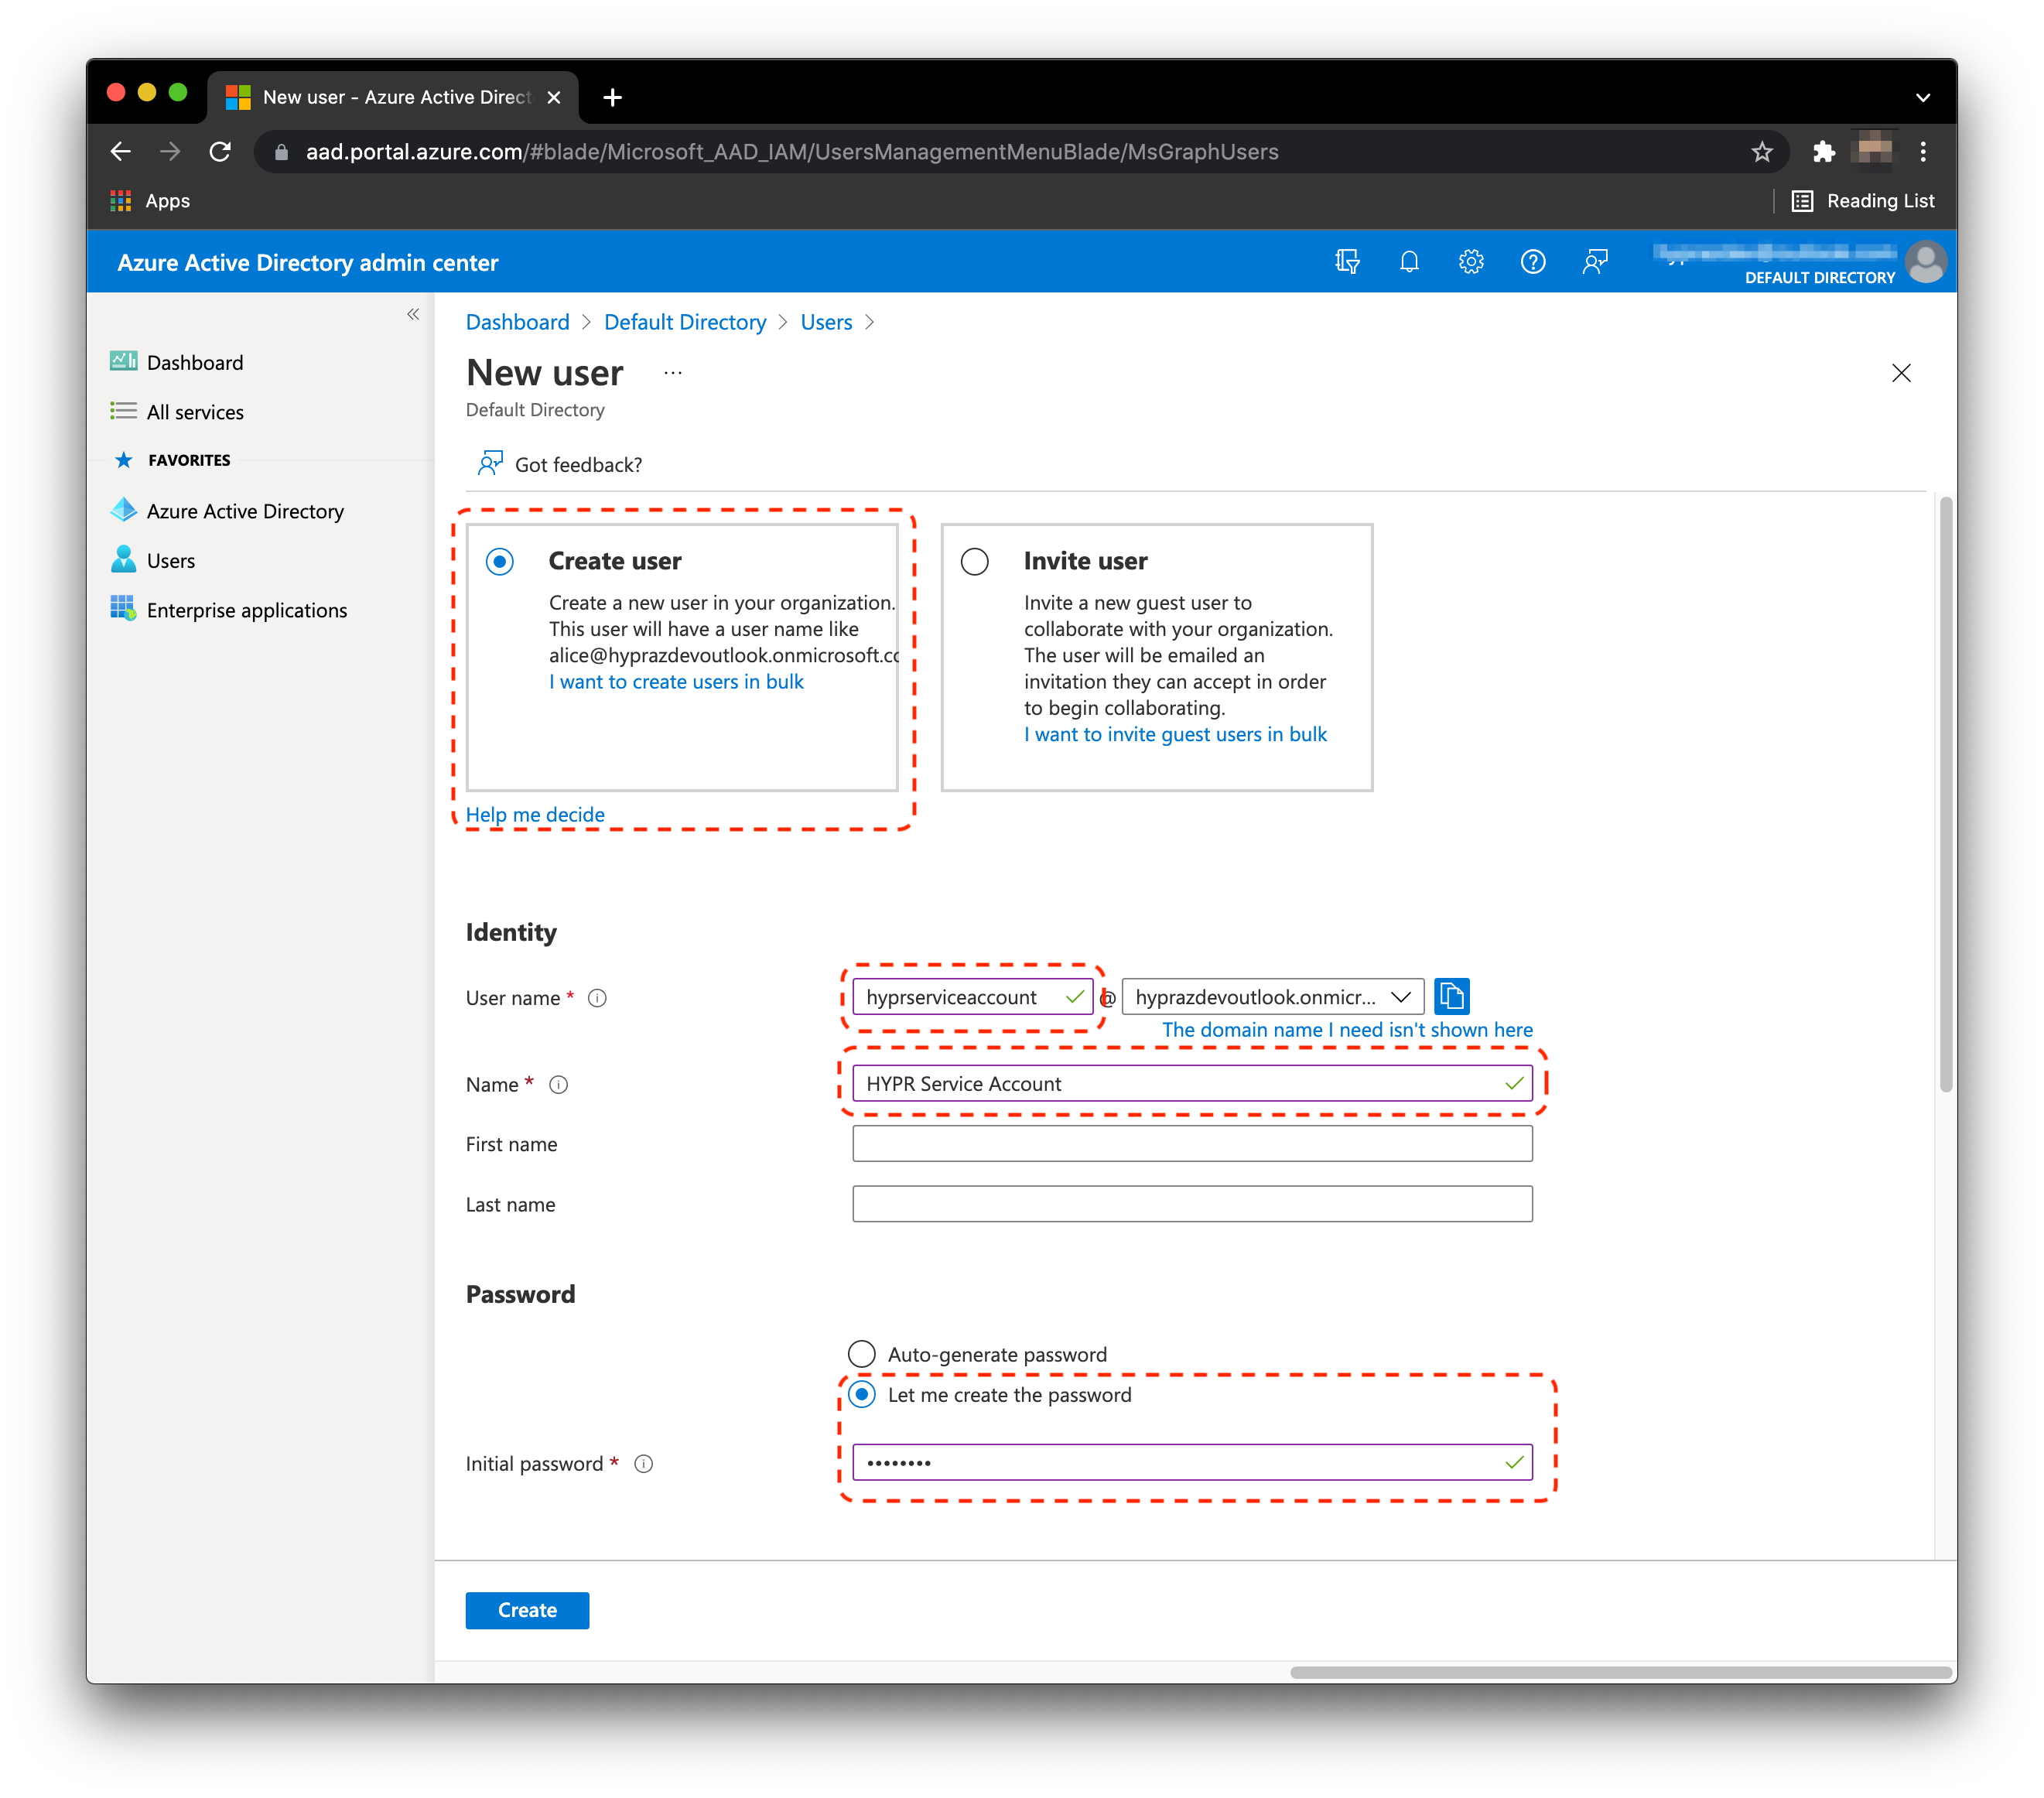The height and width of the screenshot is (1798, 2044).
Task: Click the User name info icon
Action: pyautogui.click(x=597, y=998)
